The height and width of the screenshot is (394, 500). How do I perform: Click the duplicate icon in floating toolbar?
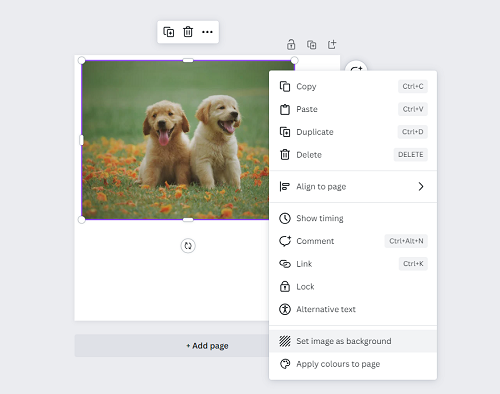[x=169, y=32]
